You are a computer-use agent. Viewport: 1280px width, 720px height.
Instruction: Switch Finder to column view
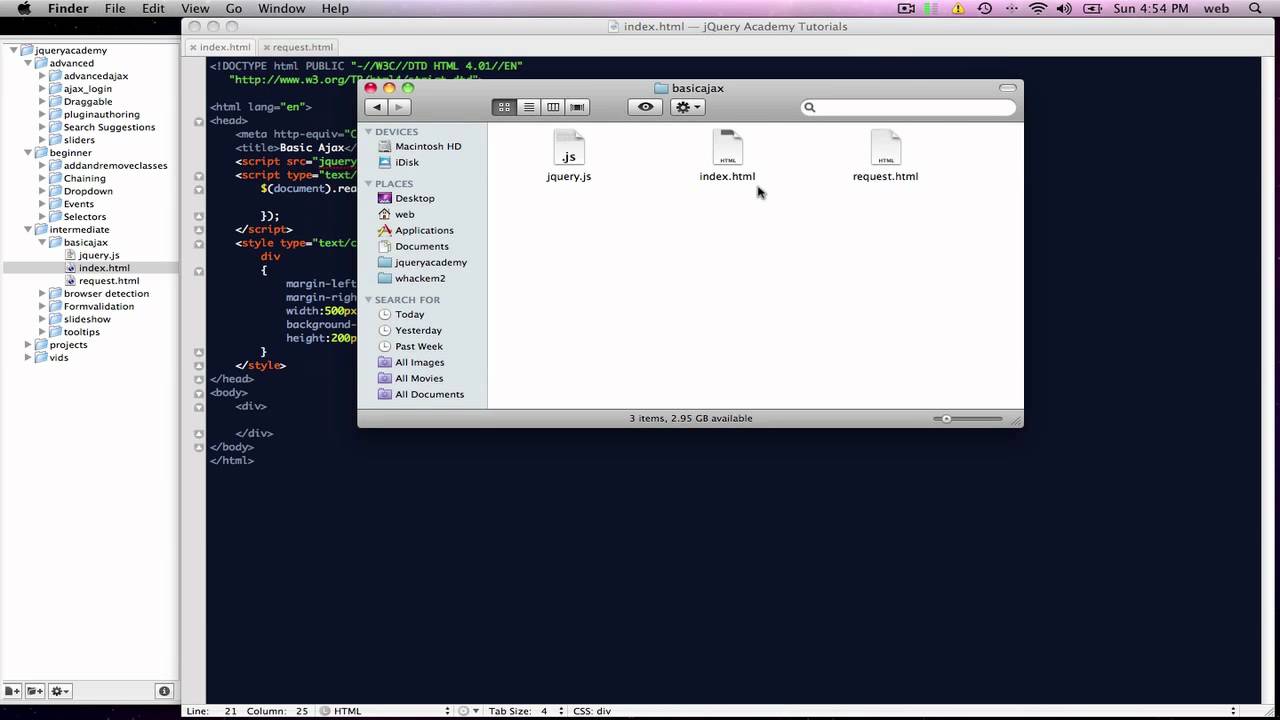(553, 107)
